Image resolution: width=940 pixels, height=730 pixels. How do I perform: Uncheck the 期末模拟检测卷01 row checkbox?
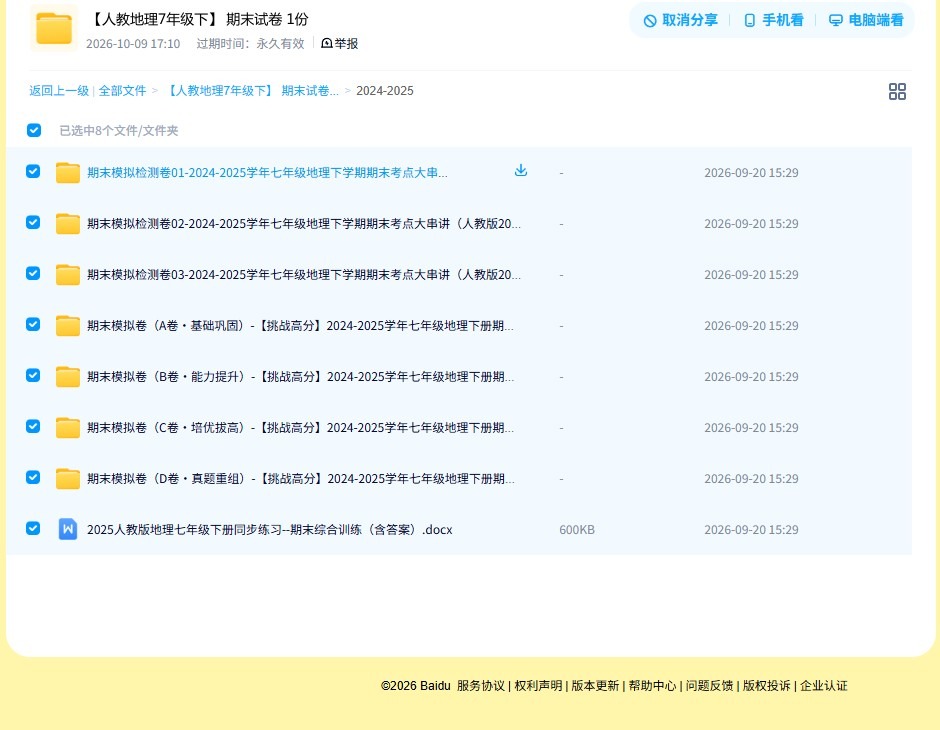click(33, 171)
